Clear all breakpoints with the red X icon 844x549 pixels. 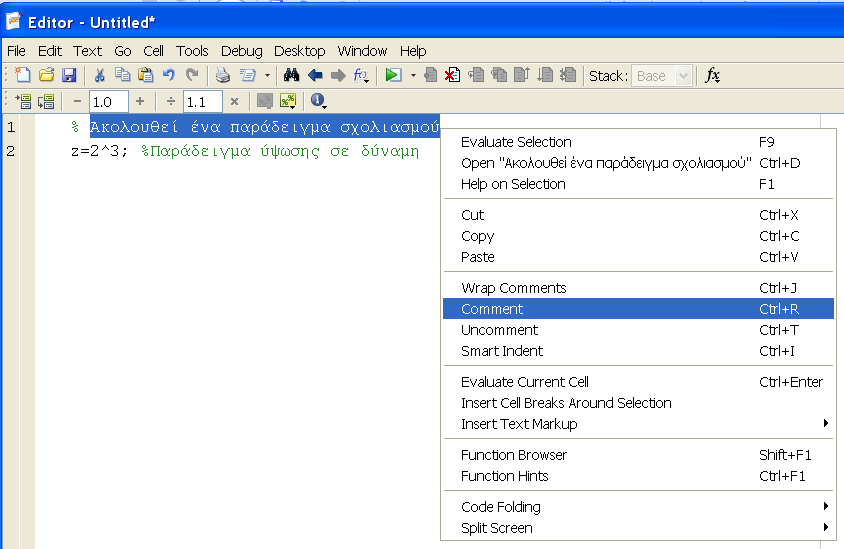tap(452, 75)
